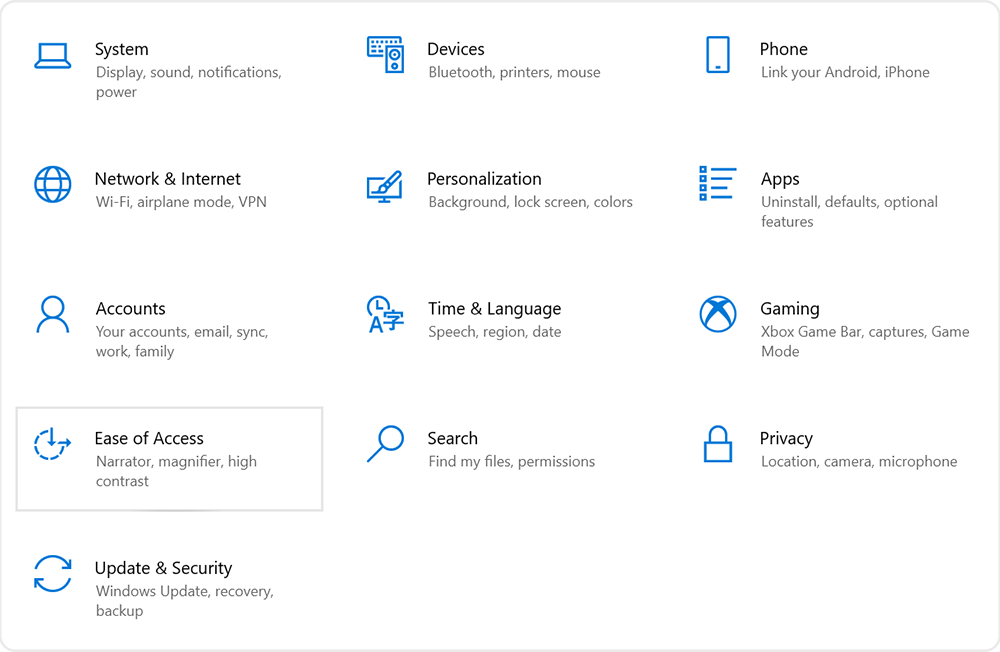
Task: Click the Phone icon
Action: click(x=717, y=55)
